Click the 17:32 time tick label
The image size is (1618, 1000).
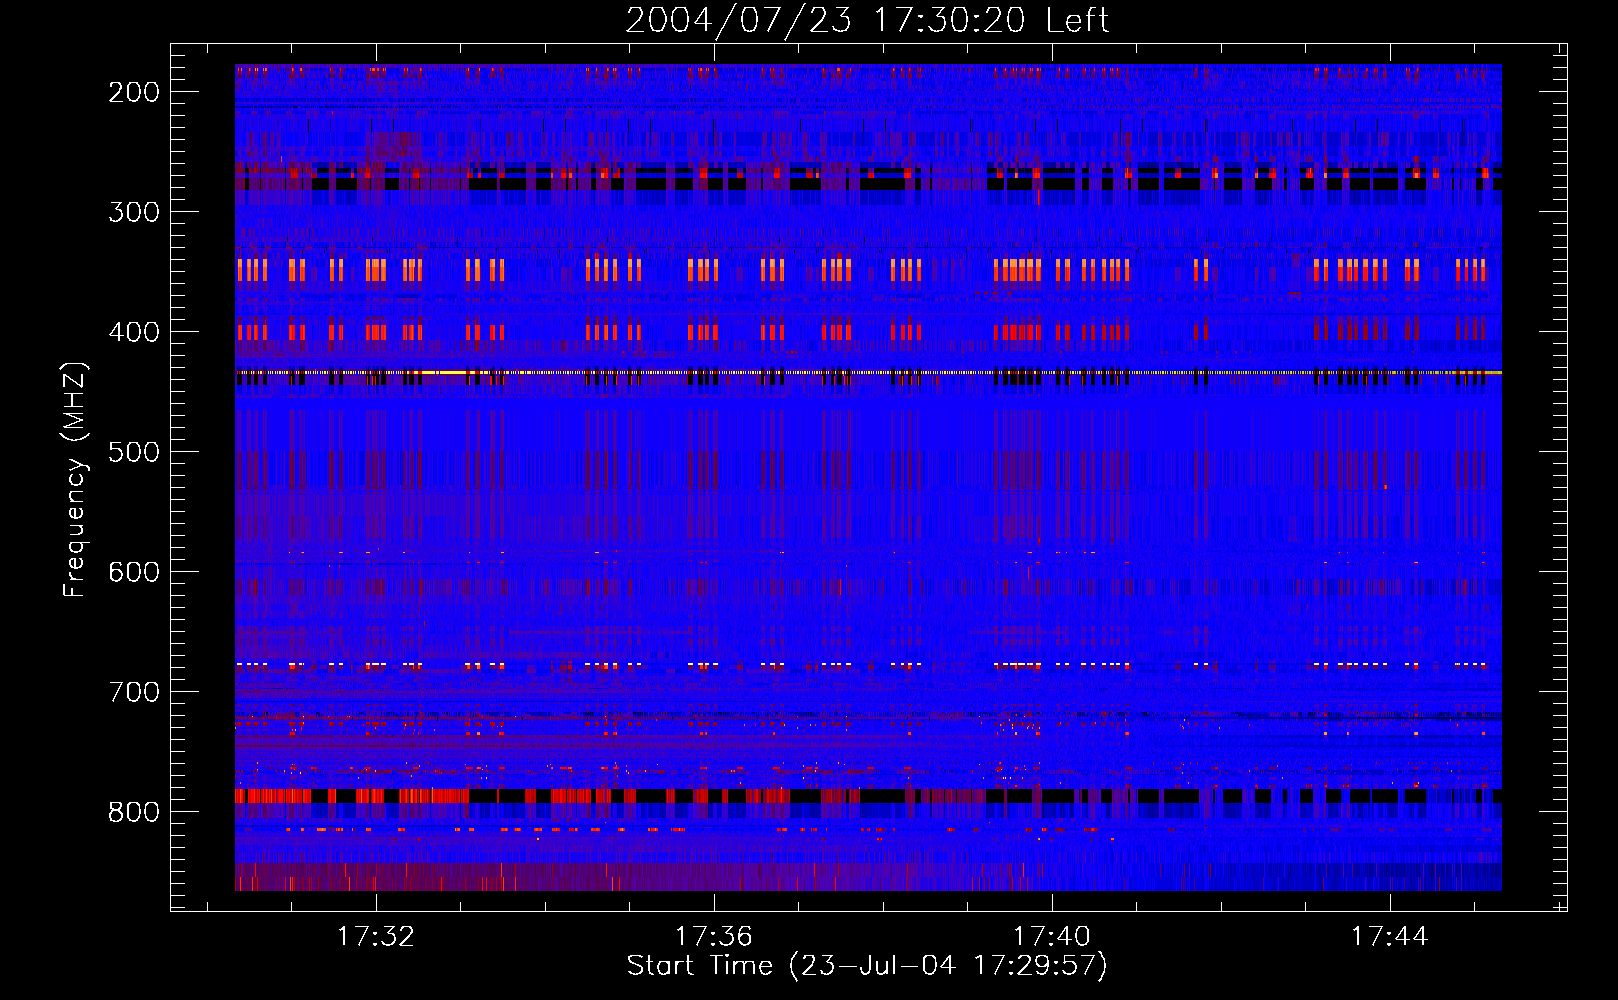[376, 937]
